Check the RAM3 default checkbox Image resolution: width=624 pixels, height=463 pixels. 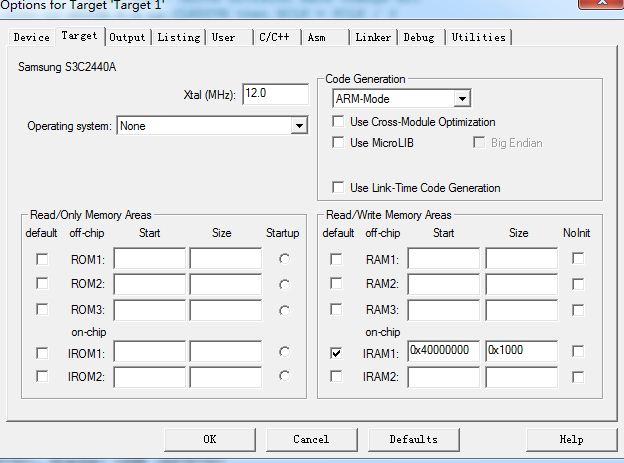pyautogui.click(x=336, y=309)
